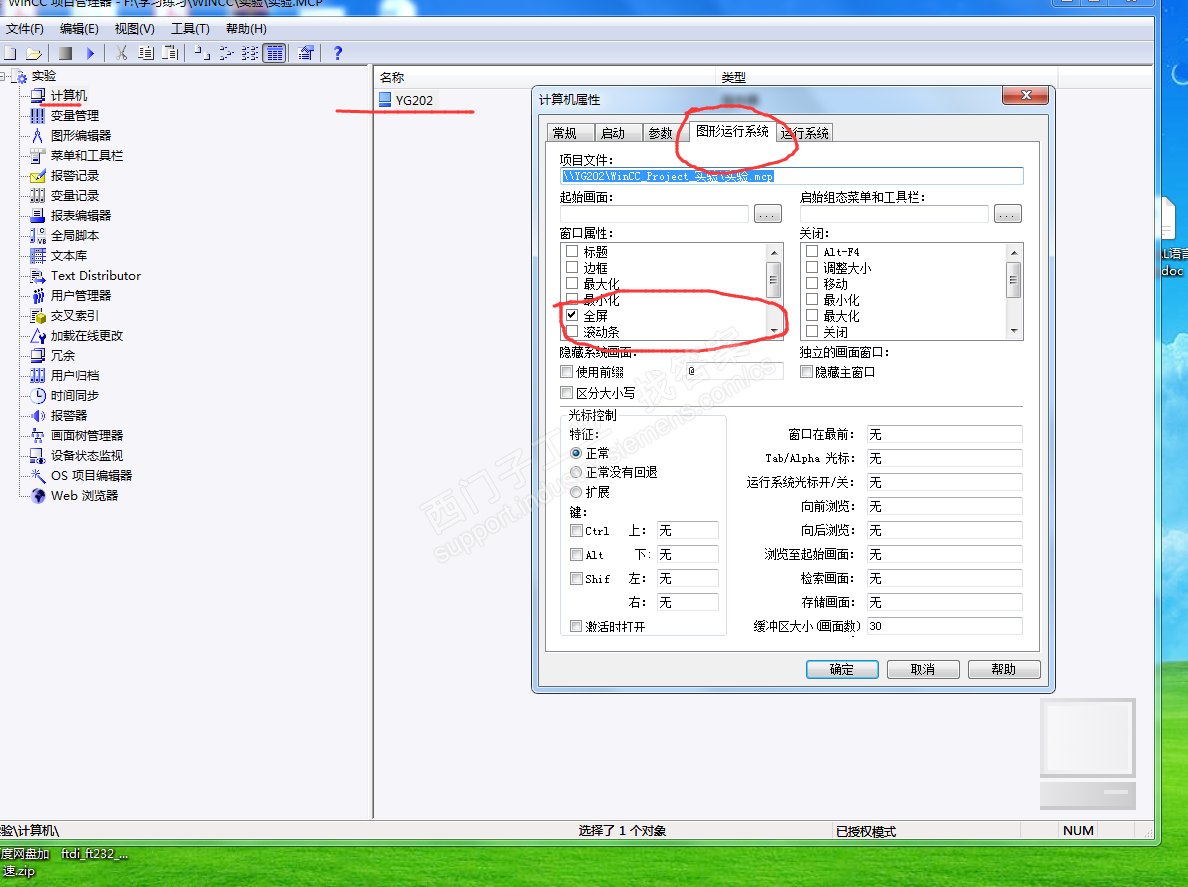Enable the 区分大小写 checkbox
This screenshot has width=1188, height=887.
coord(566,392)
